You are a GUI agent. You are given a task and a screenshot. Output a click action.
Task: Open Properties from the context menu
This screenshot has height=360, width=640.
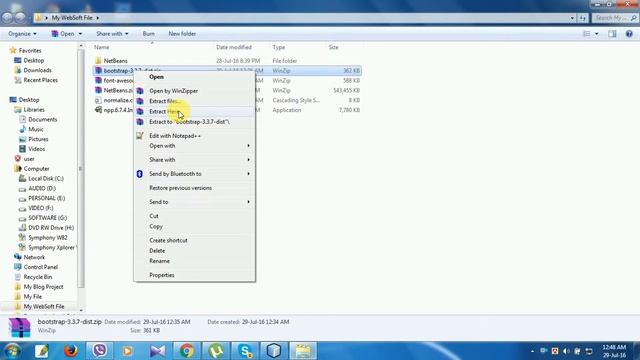[x=195, y=275]
